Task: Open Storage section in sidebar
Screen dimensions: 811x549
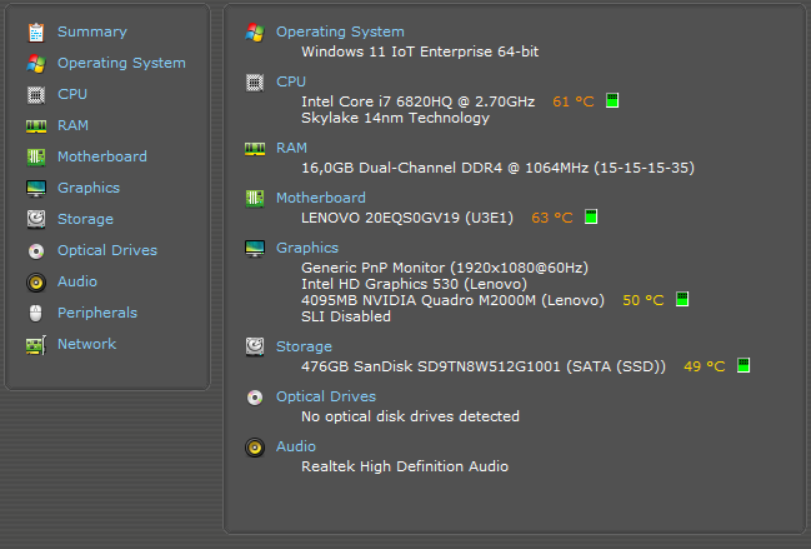Action: (85, 219)
